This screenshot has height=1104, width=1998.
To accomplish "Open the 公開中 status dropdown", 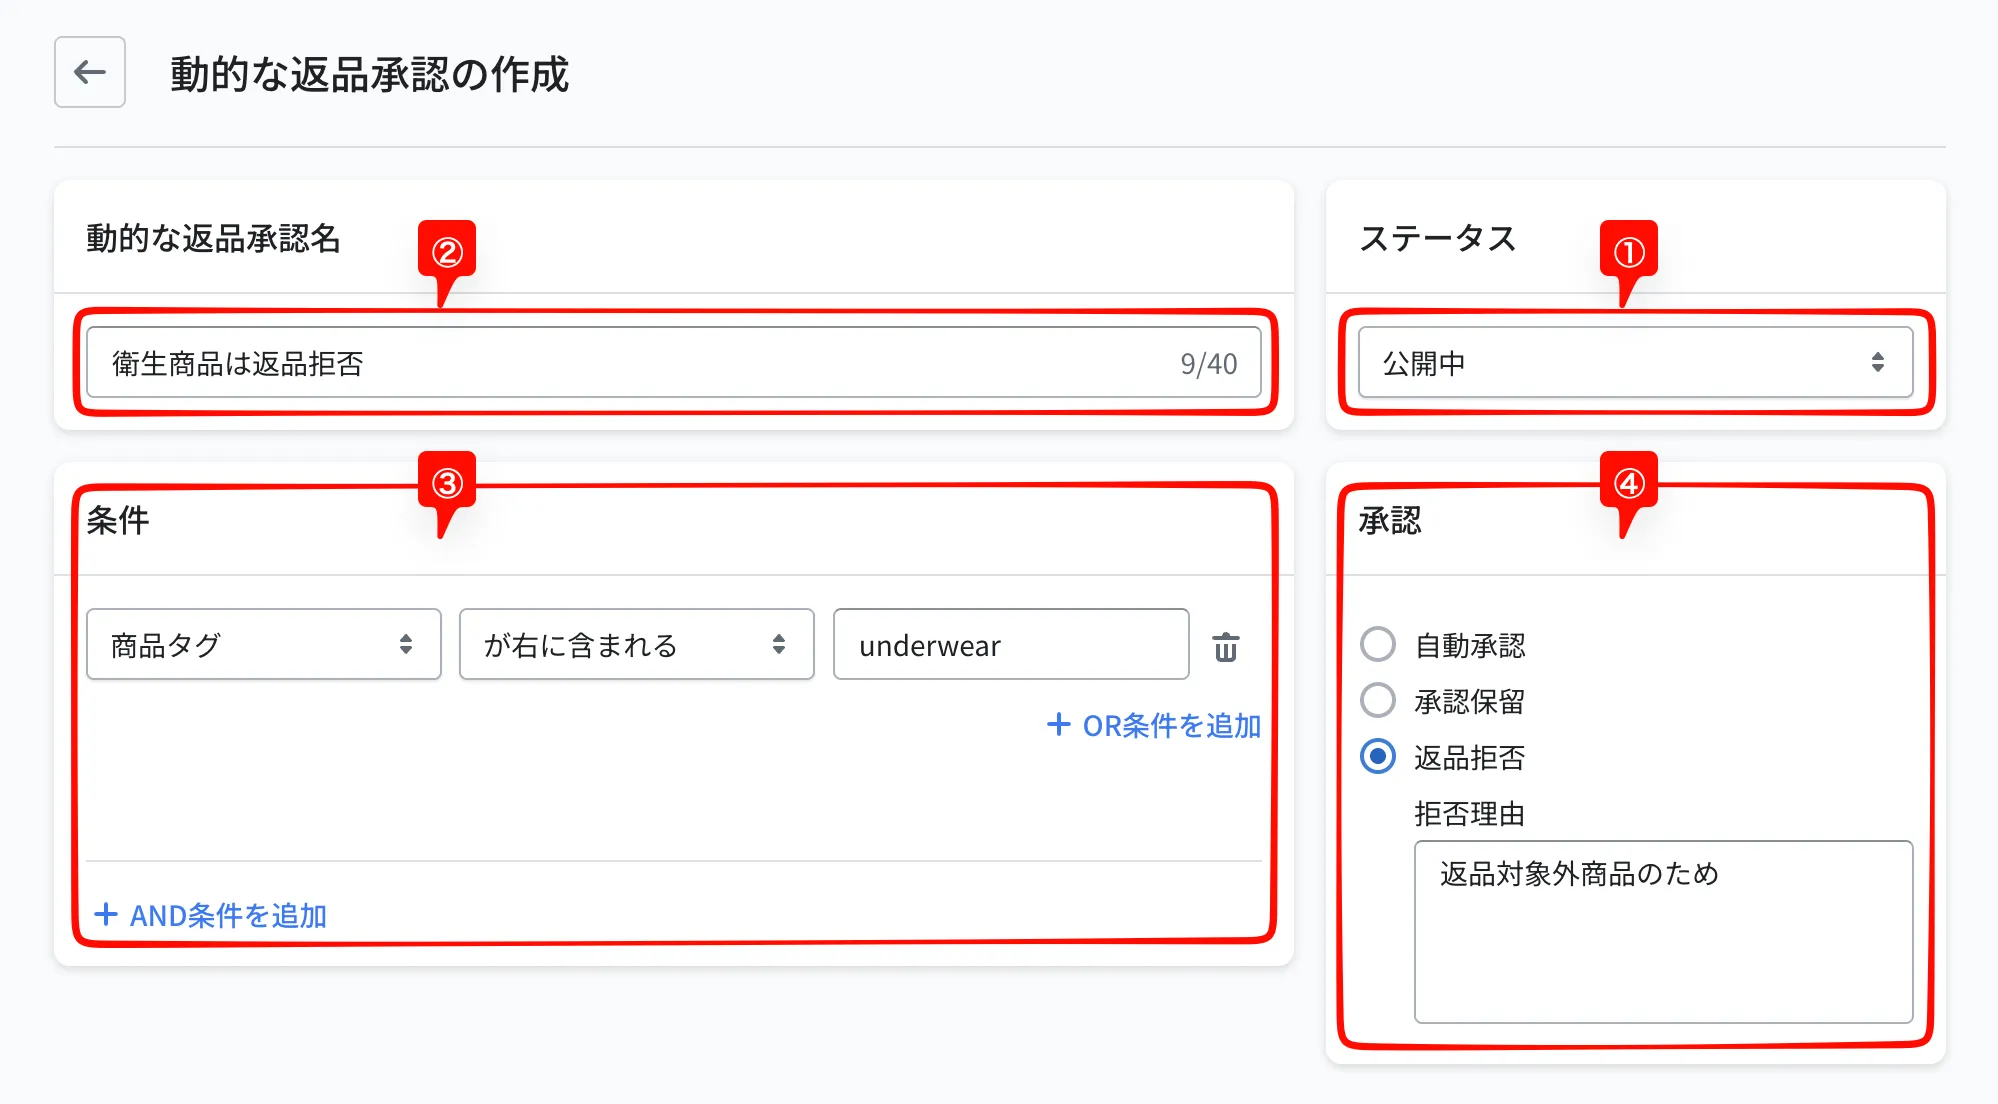I will point(1635,362).
